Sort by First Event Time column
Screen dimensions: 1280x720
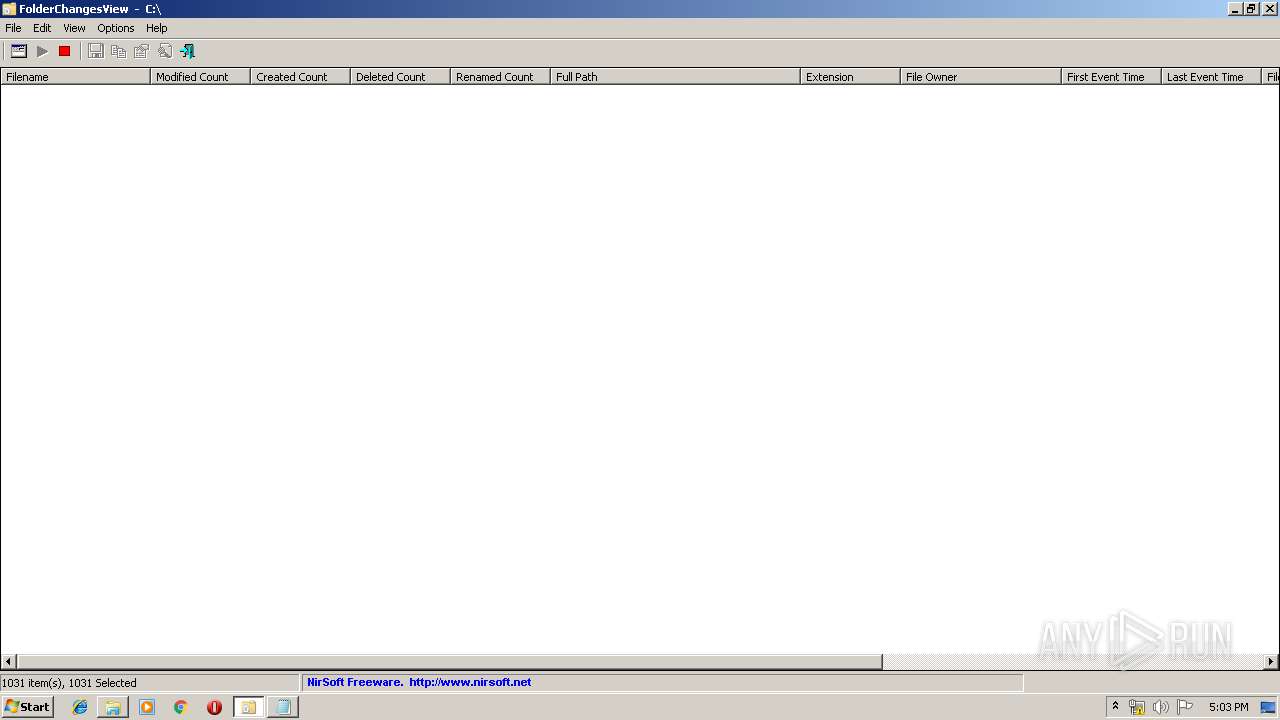[x=1111, y=76]
